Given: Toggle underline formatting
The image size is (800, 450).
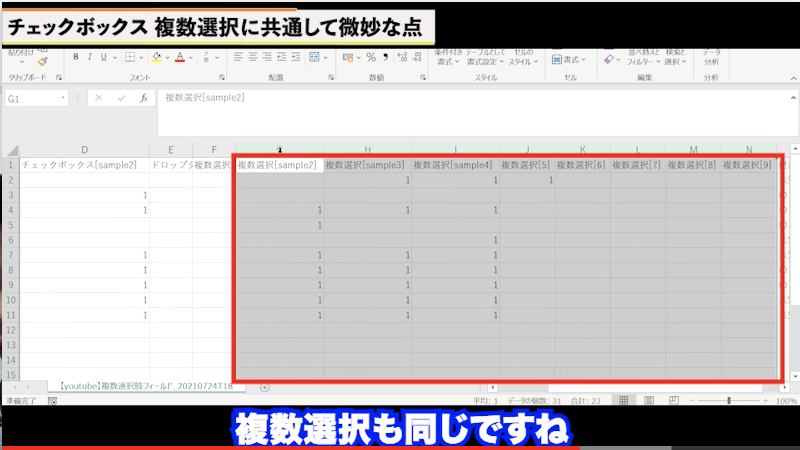Looking at the screenshot, I should point(103,57).
